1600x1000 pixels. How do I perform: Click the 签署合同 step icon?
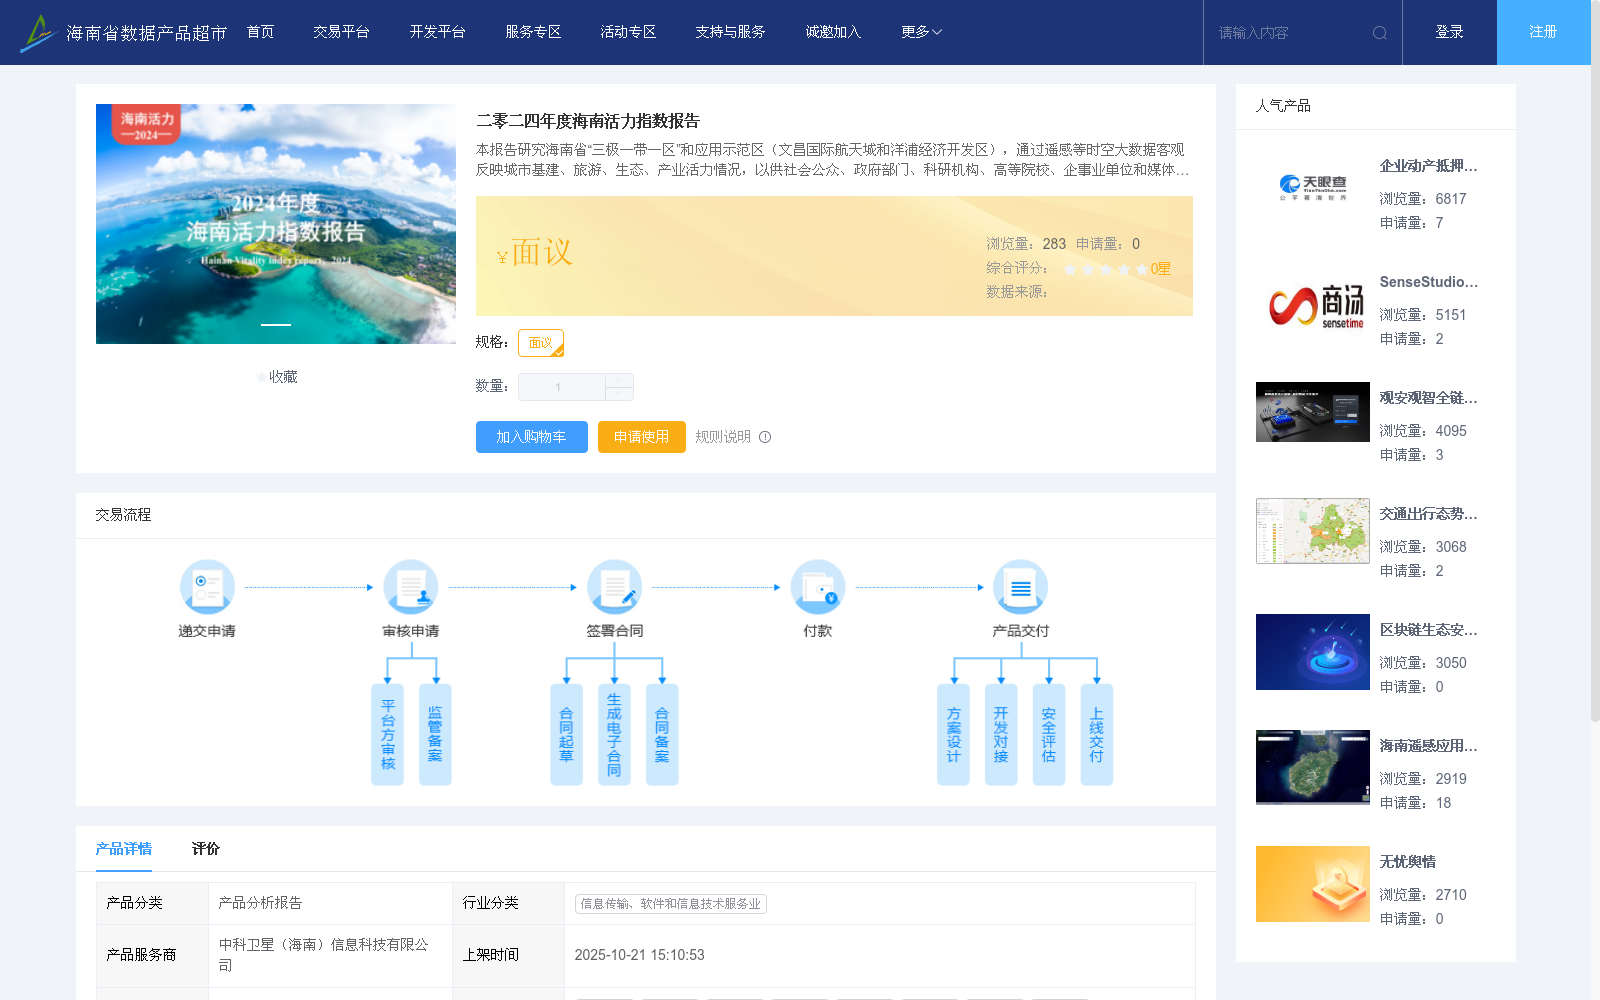pyautogui.click(x=614, y=587)
